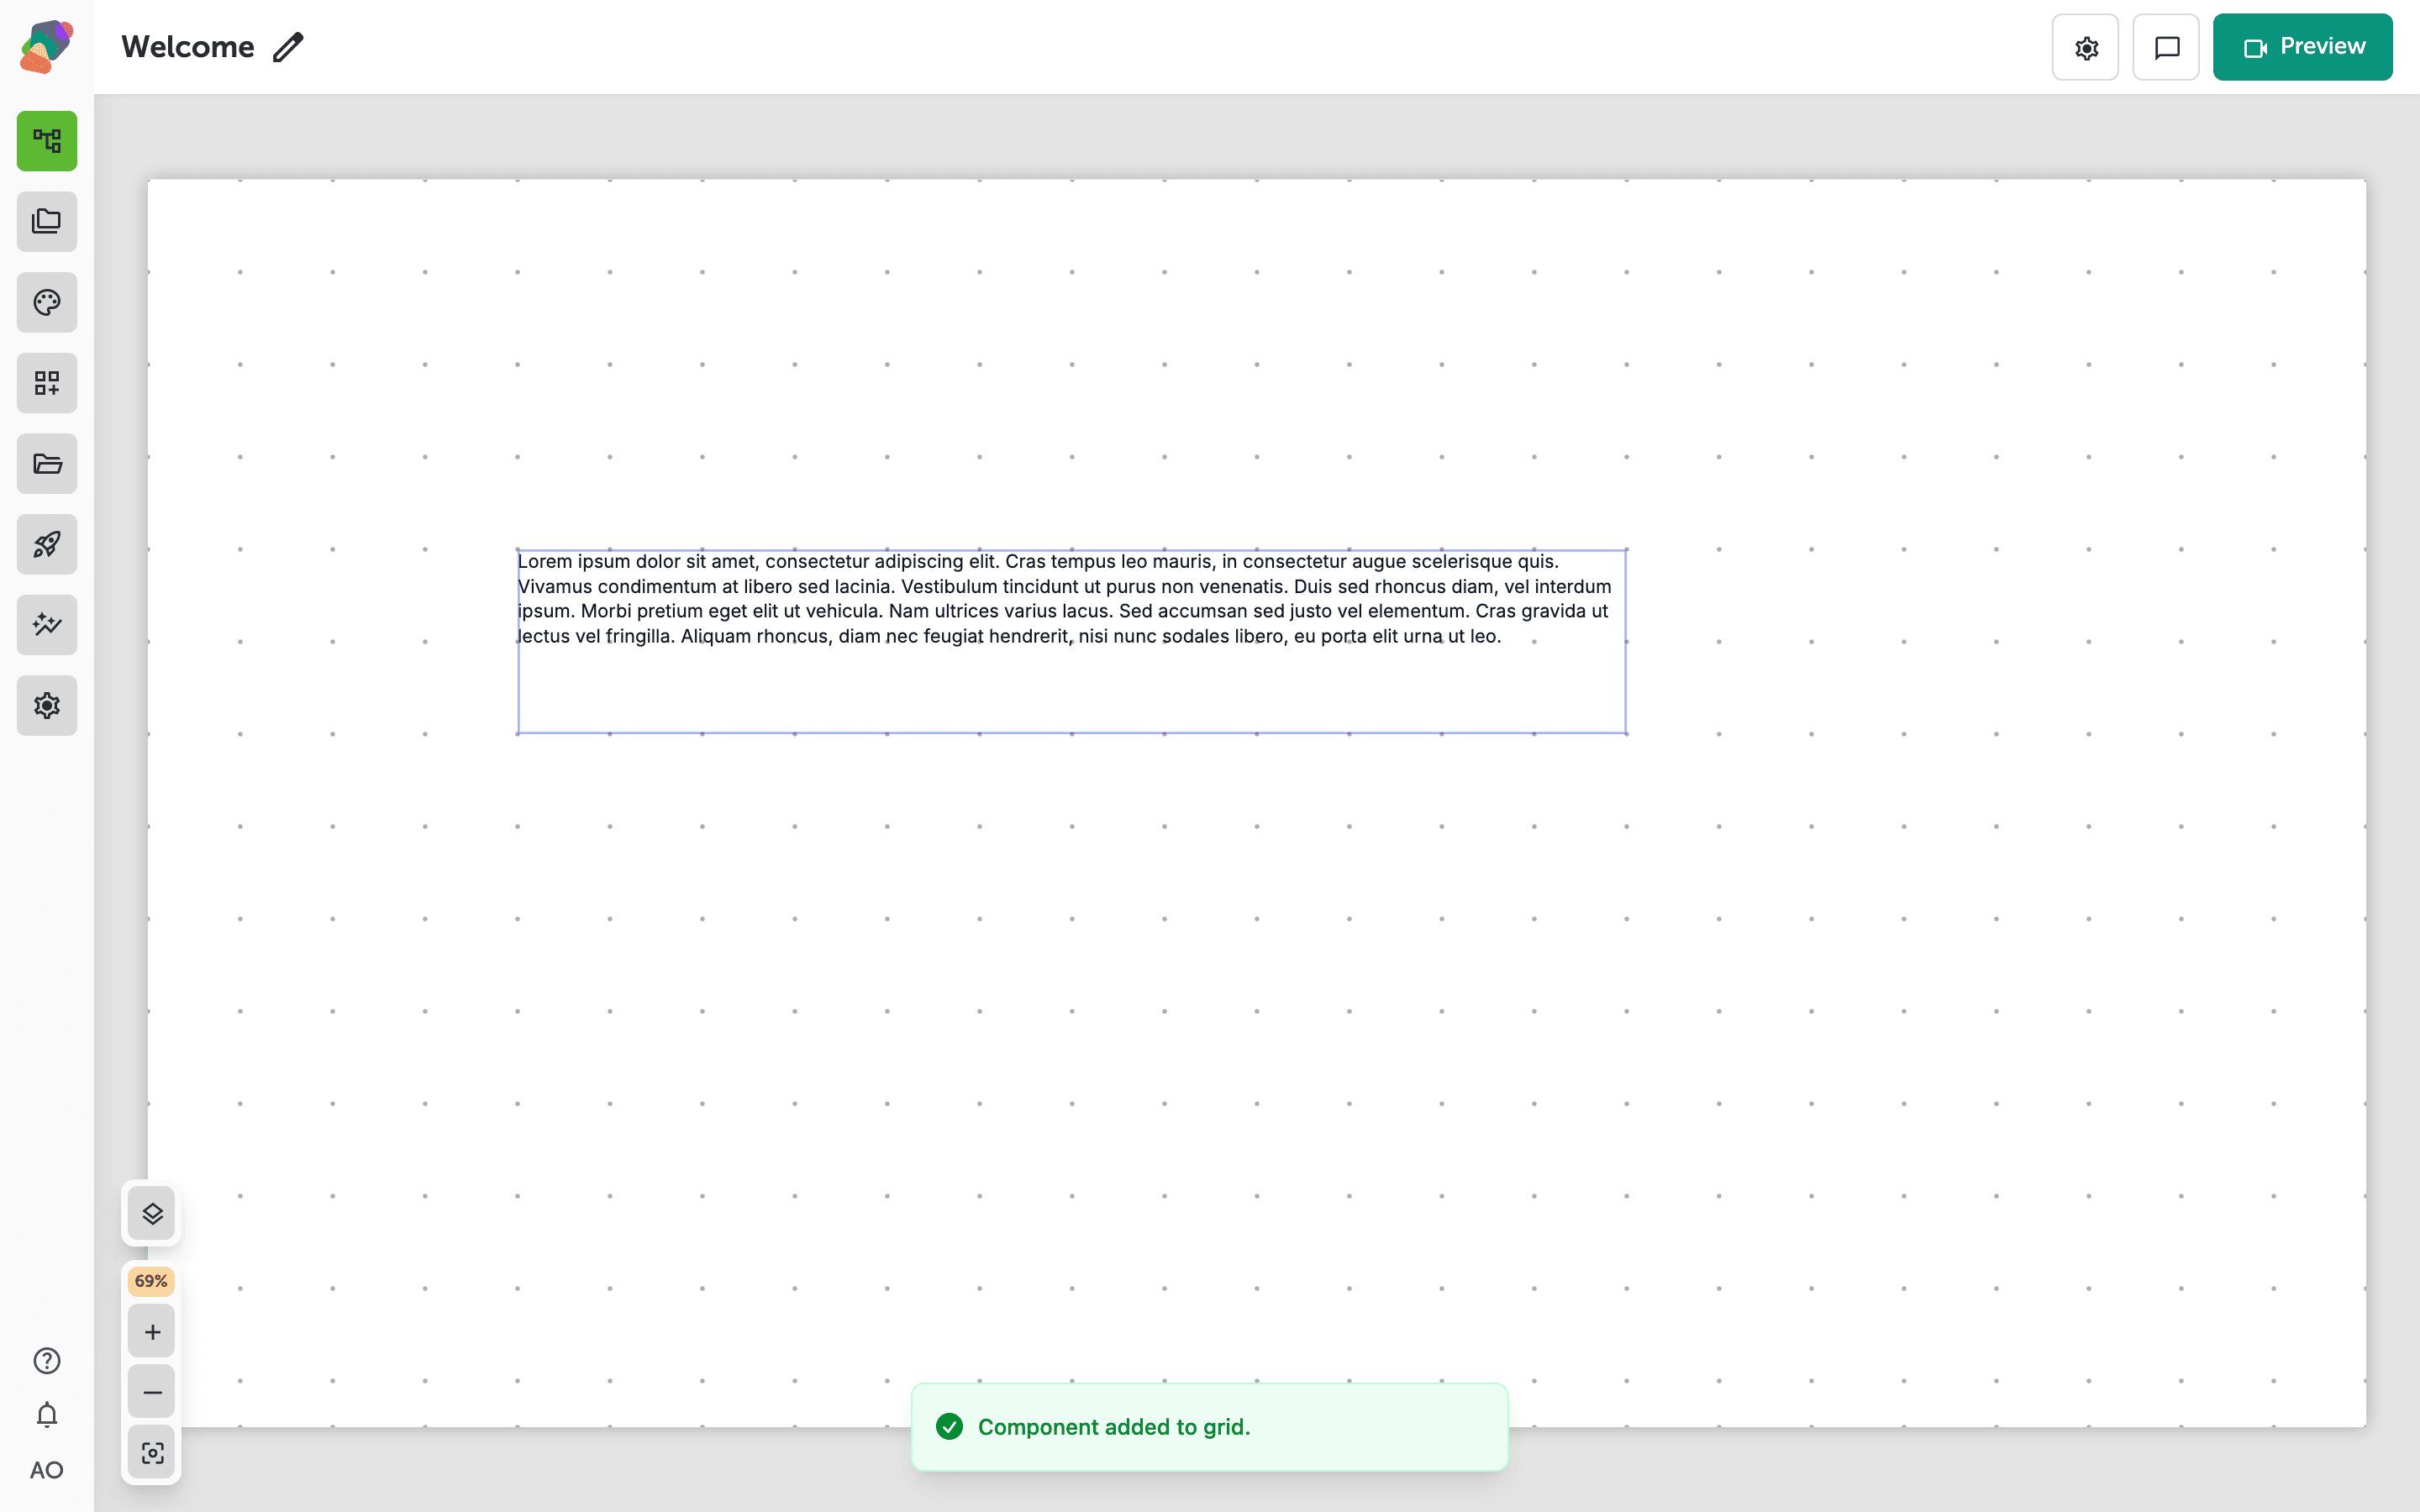This screenshot has height=1512, width=2420.
Task: Open the sidebar settings gear
Action: (47, 706)
